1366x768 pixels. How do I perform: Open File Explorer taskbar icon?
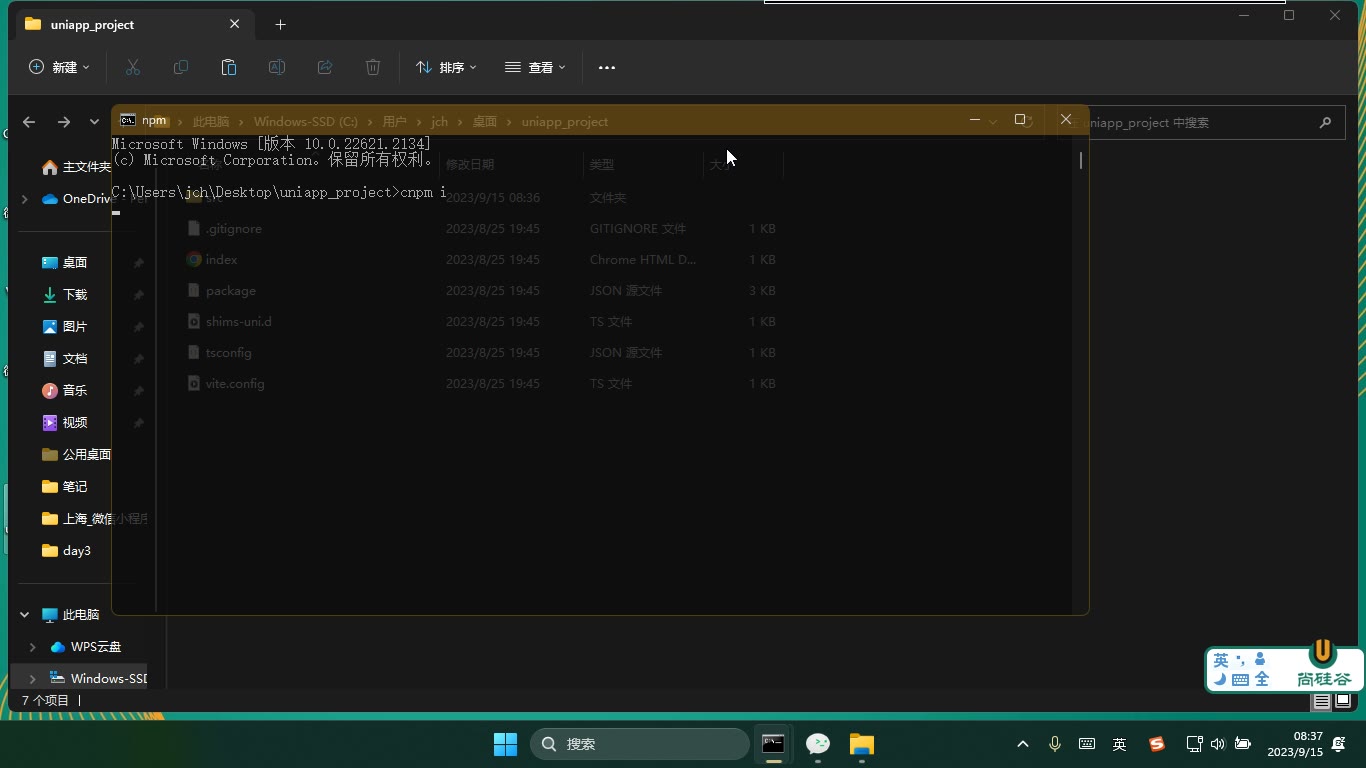click(x=862, y=744)
